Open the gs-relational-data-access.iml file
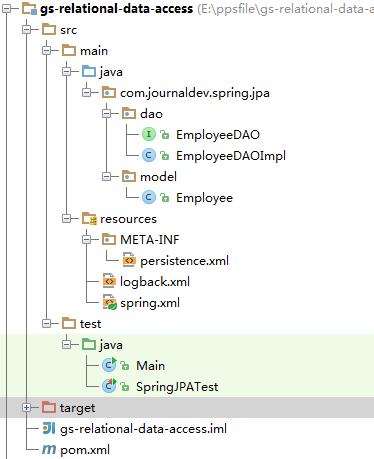 pyautogui.click(x=143, y=429)
